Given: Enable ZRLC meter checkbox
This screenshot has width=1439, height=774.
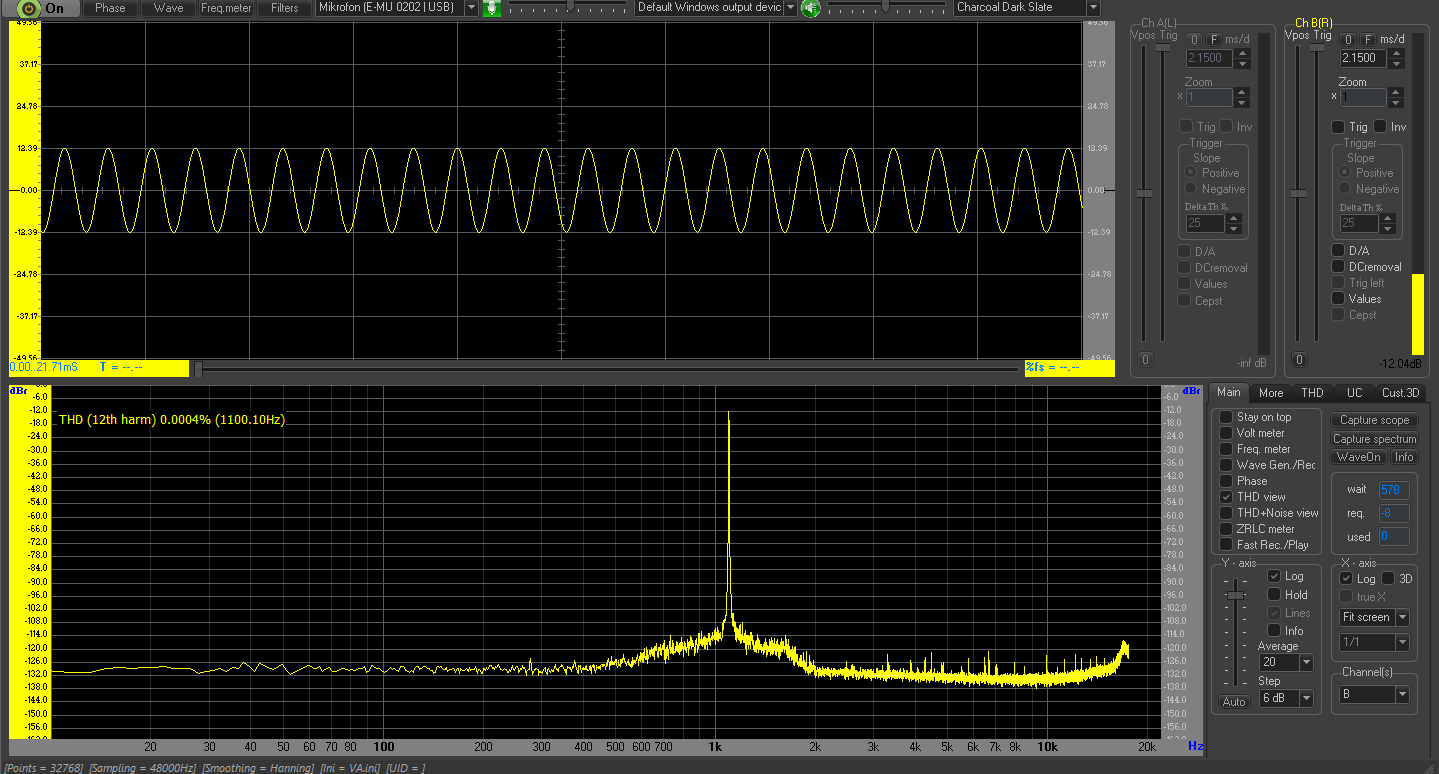Looking at the screenshot, I should (1226, 529).
